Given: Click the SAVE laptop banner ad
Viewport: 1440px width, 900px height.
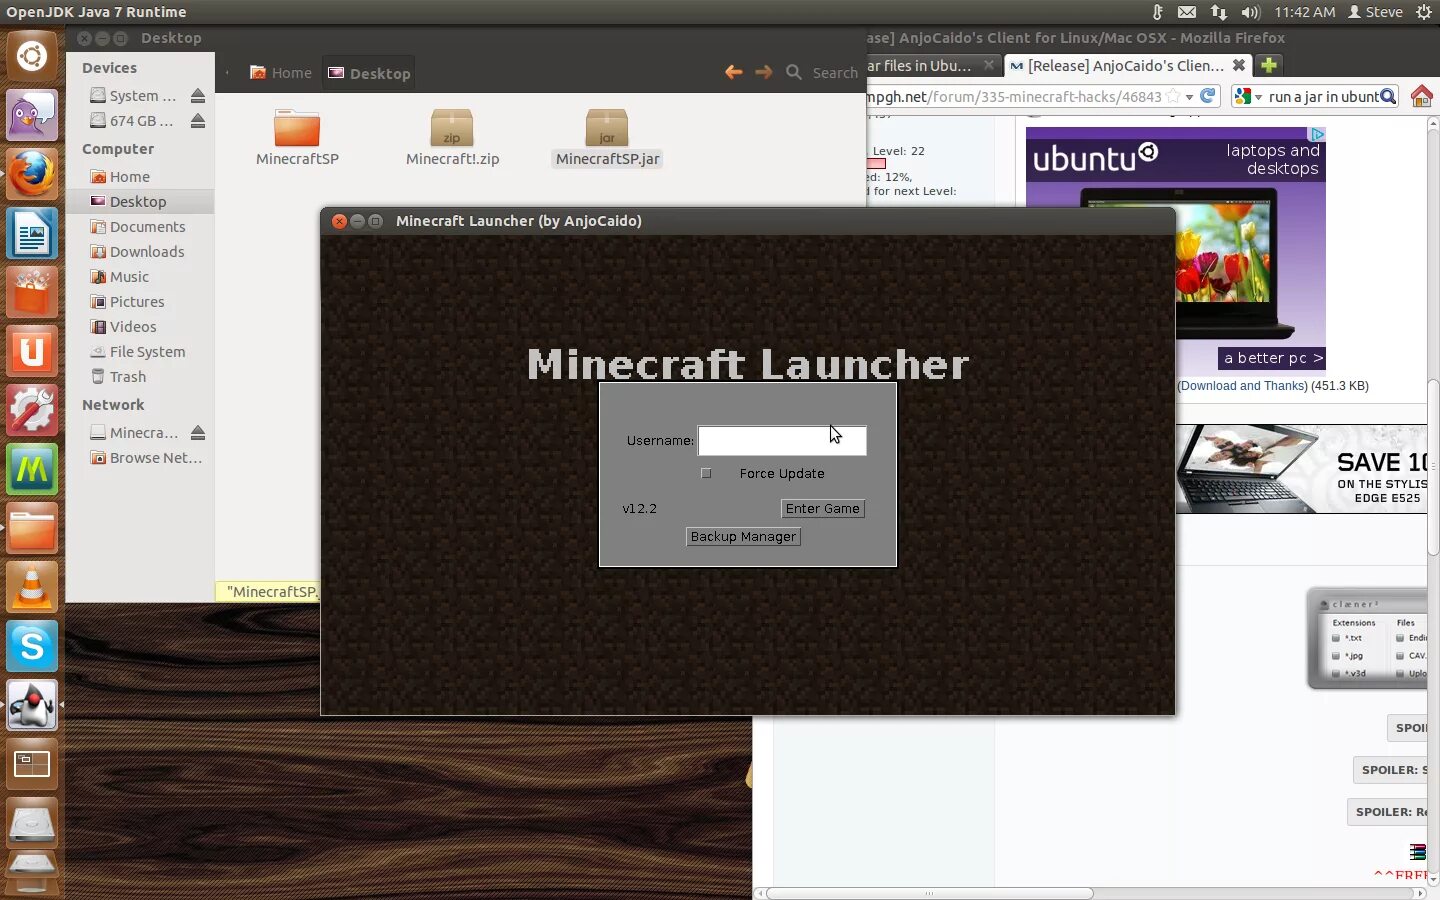Looking at the screenshot, I should pos(1302,469).
